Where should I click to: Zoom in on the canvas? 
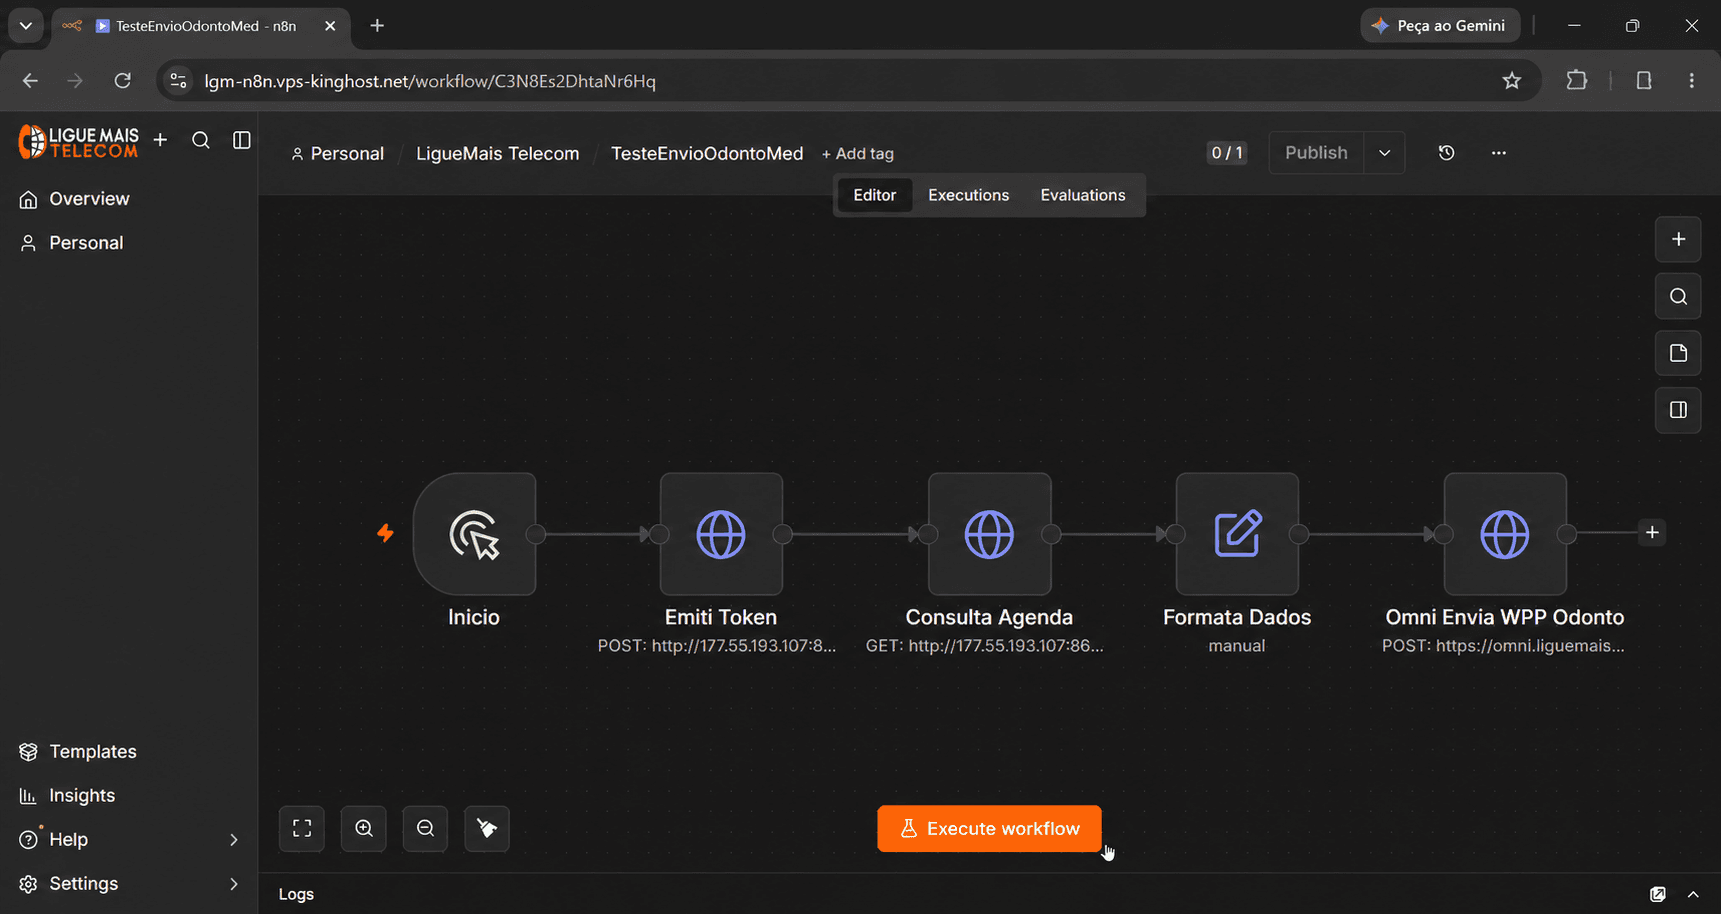click(364, 829)
